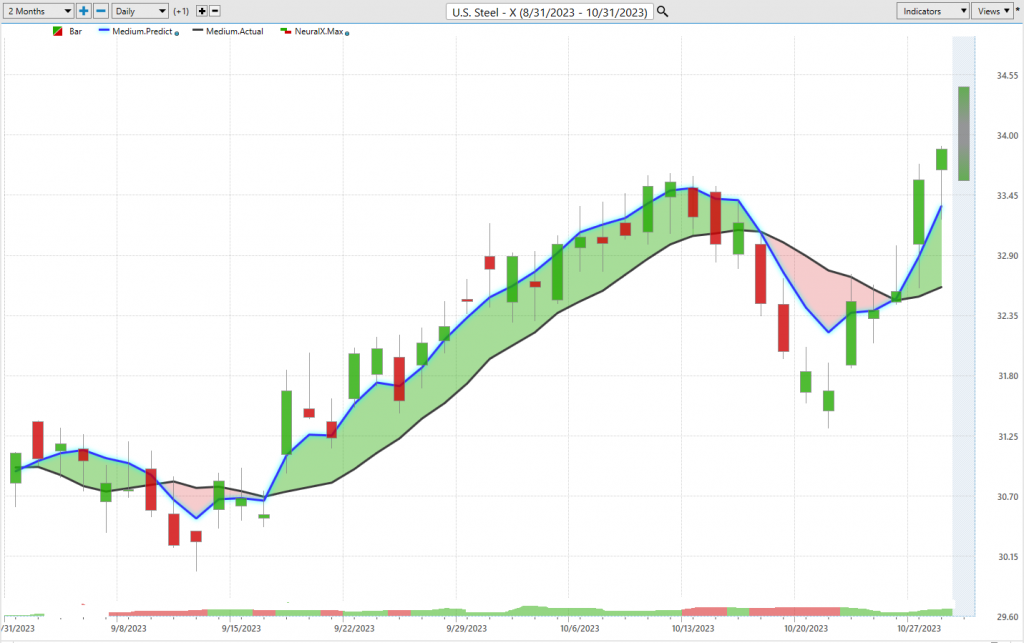This screenshot has width=1024, height=643.
Task: Click the dot beside Medium.Predict
Action: 177,33
